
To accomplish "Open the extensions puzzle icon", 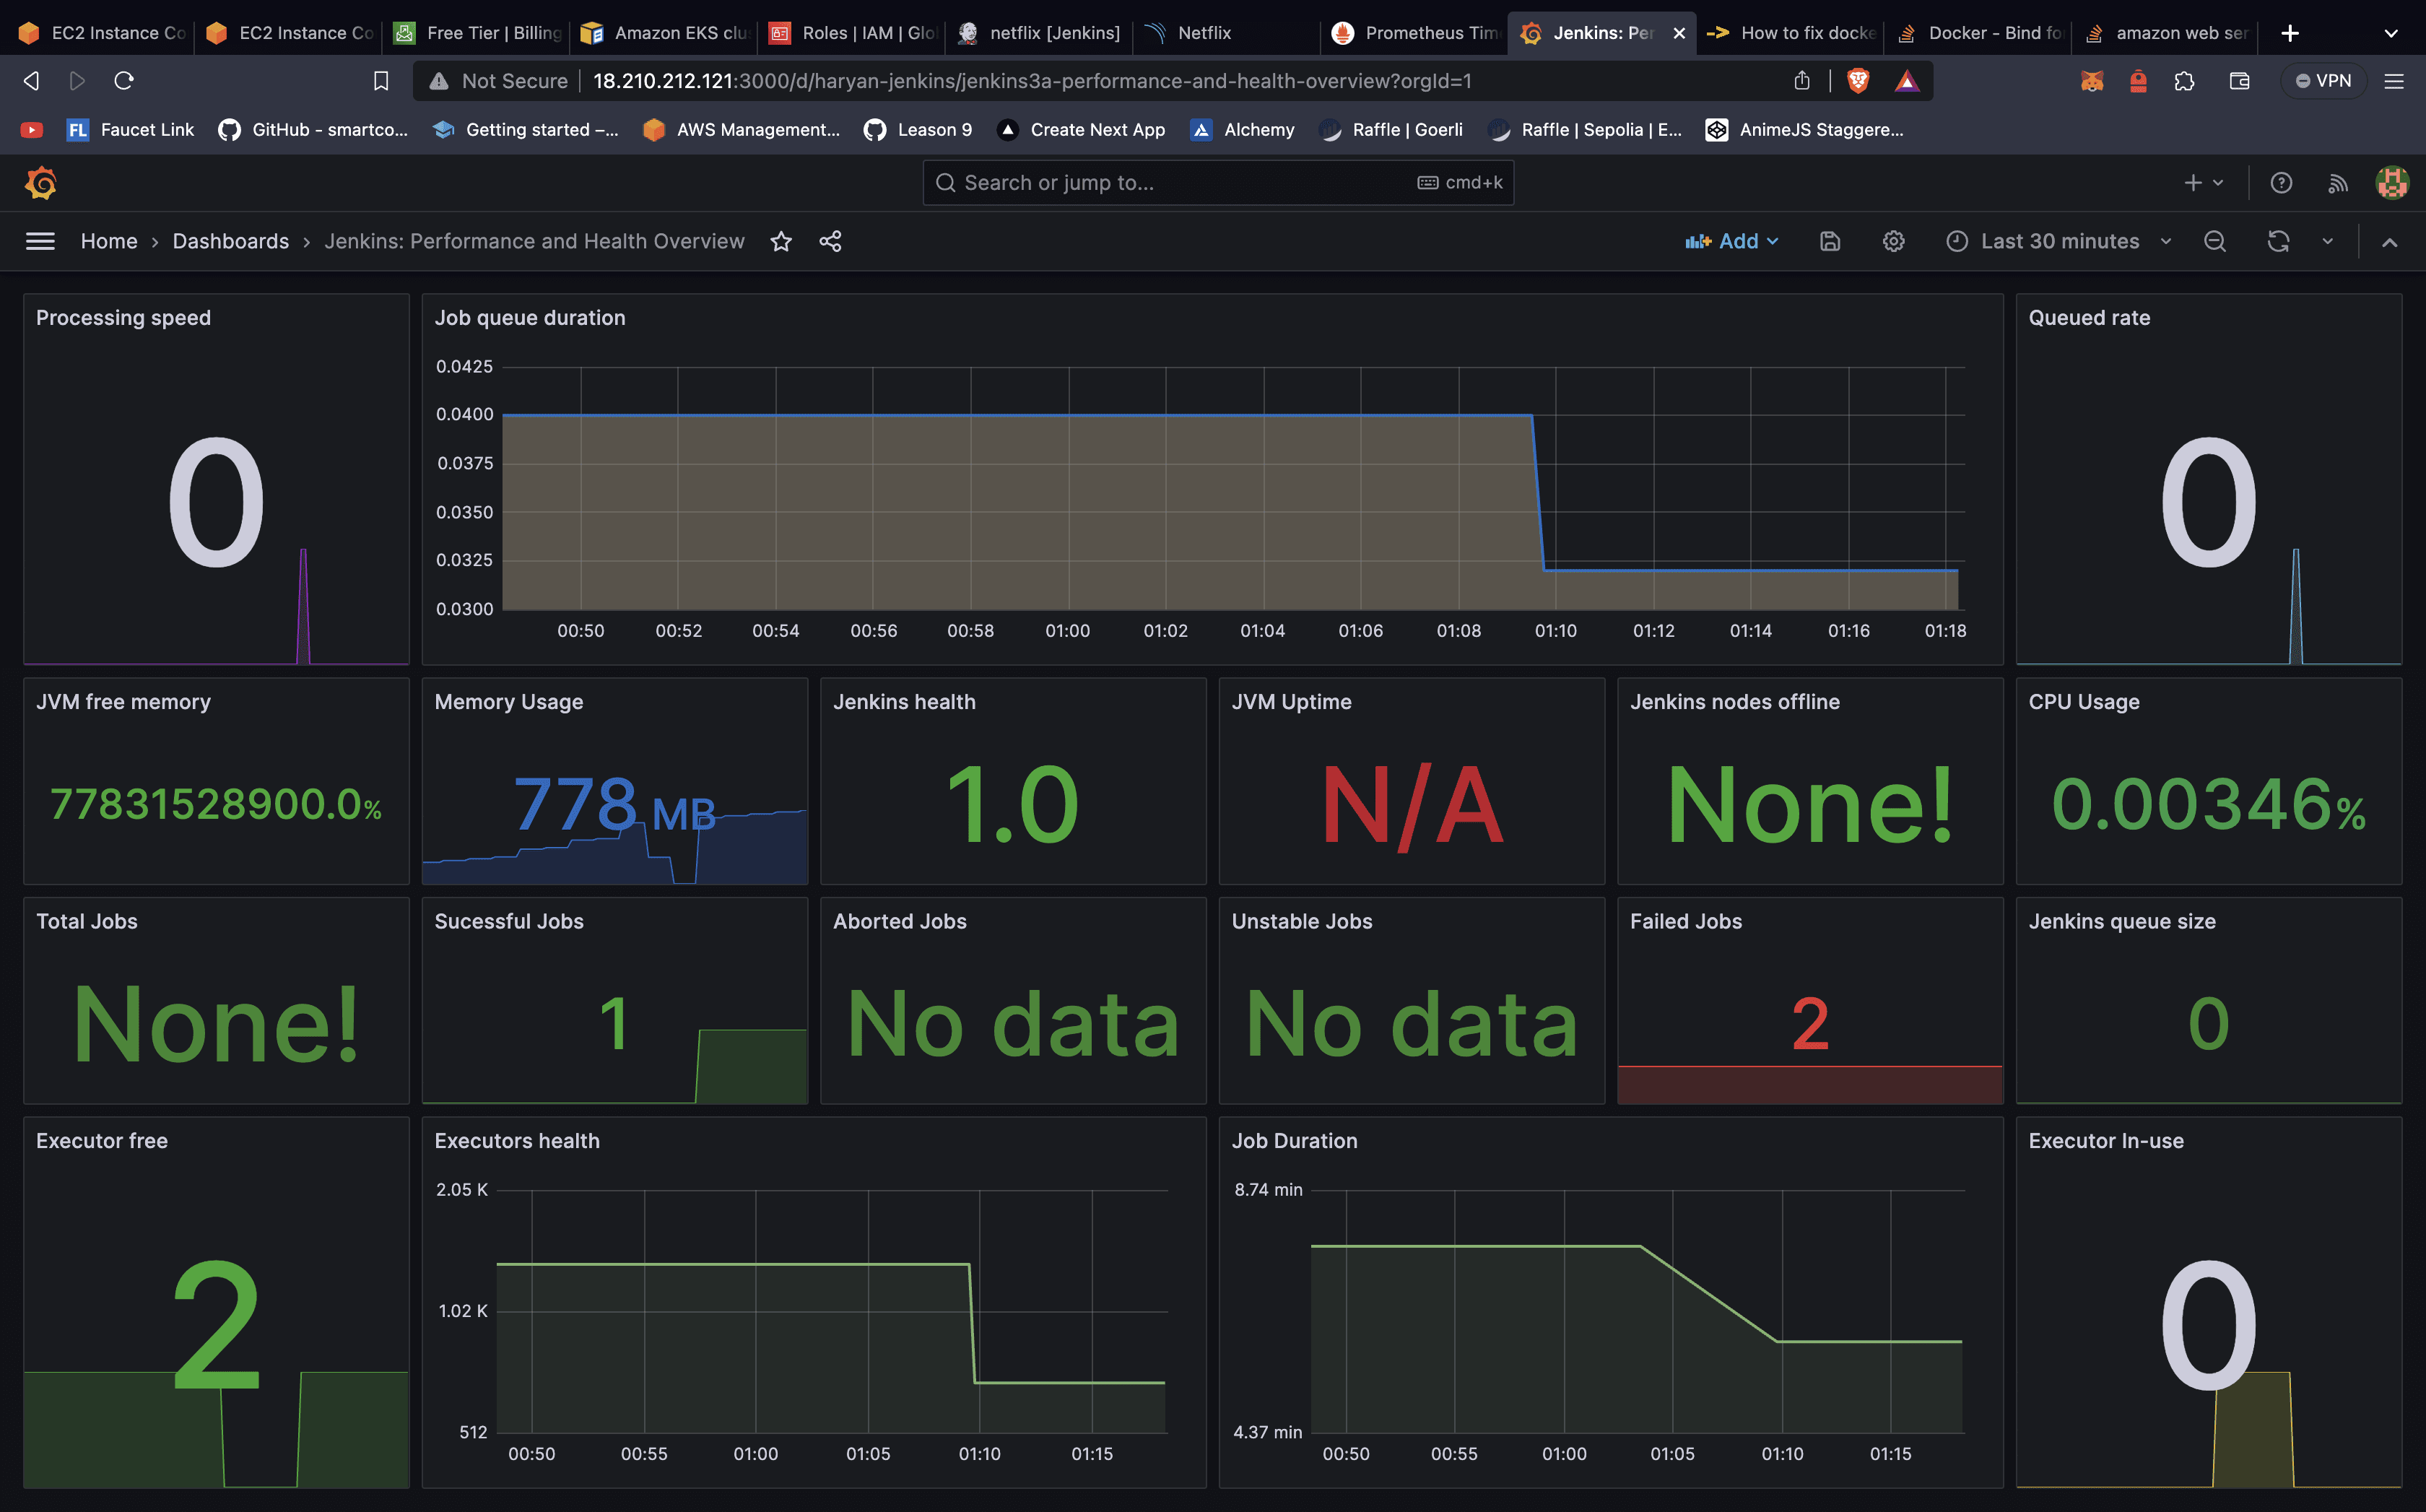I will point(2184,81).
